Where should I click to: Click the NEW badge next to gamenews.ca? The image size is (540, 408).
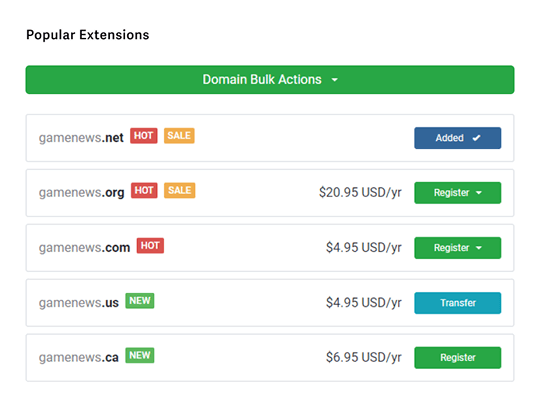(x=139, y=355)
